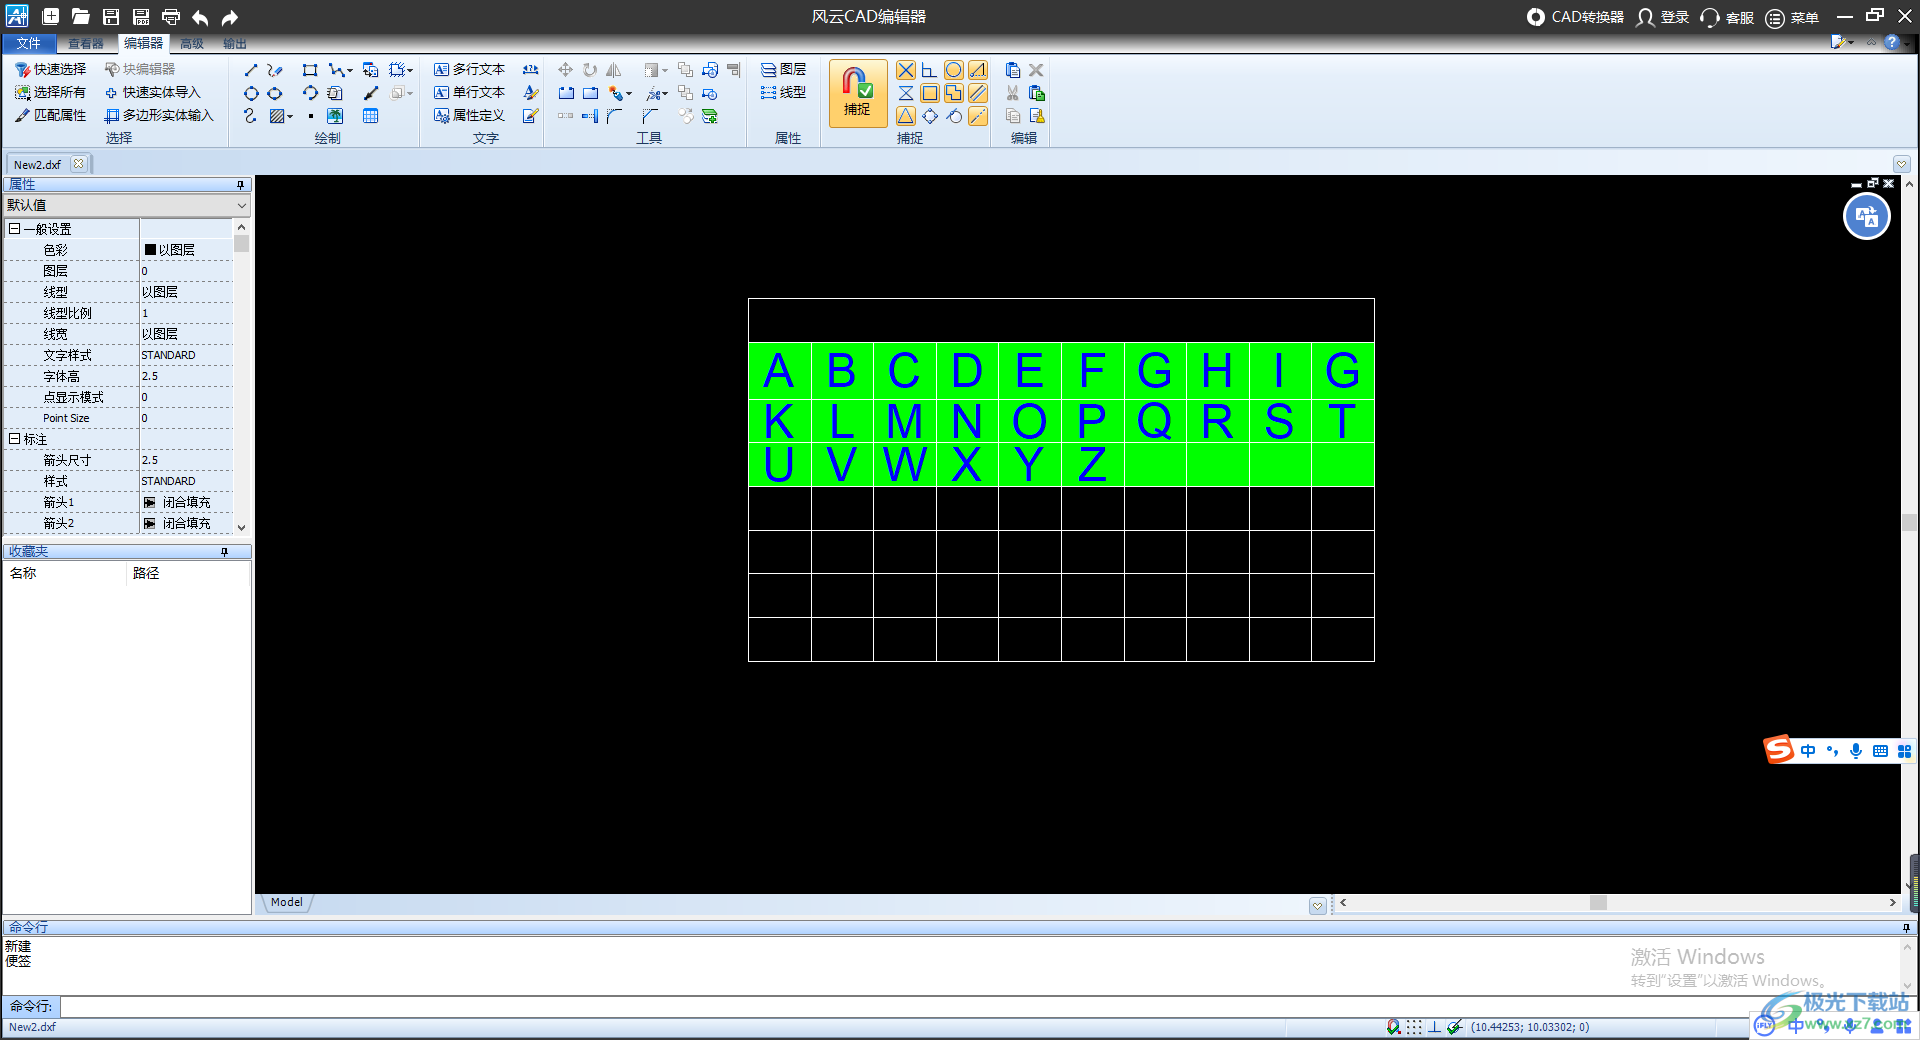
Task: Click the CAD转换器 converter button
Action: (1575, 17)
